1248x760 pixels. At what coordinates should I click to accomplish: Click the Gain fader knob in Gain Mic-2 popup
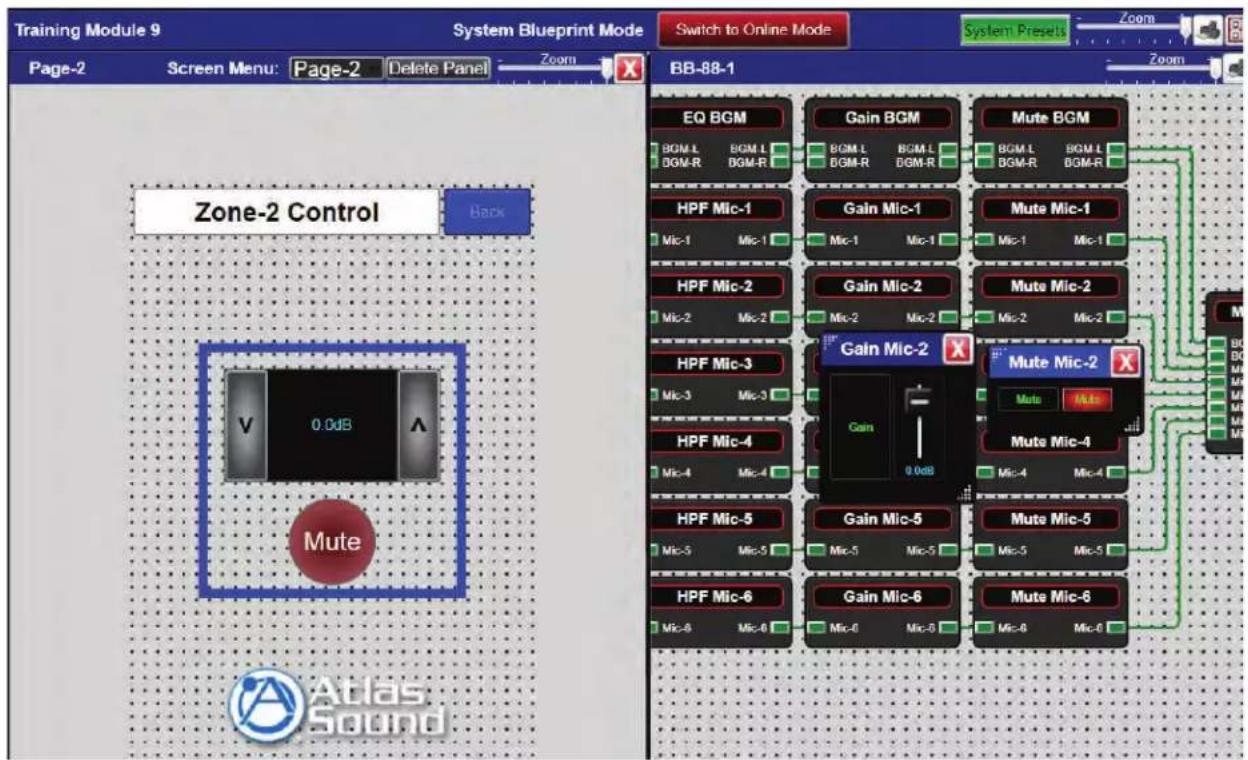pos(919,400)
